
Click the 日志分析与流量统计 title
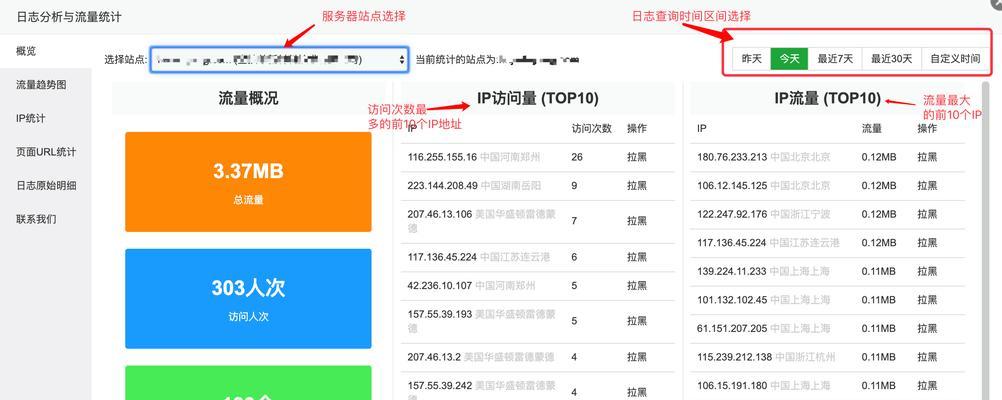point(69,17)
